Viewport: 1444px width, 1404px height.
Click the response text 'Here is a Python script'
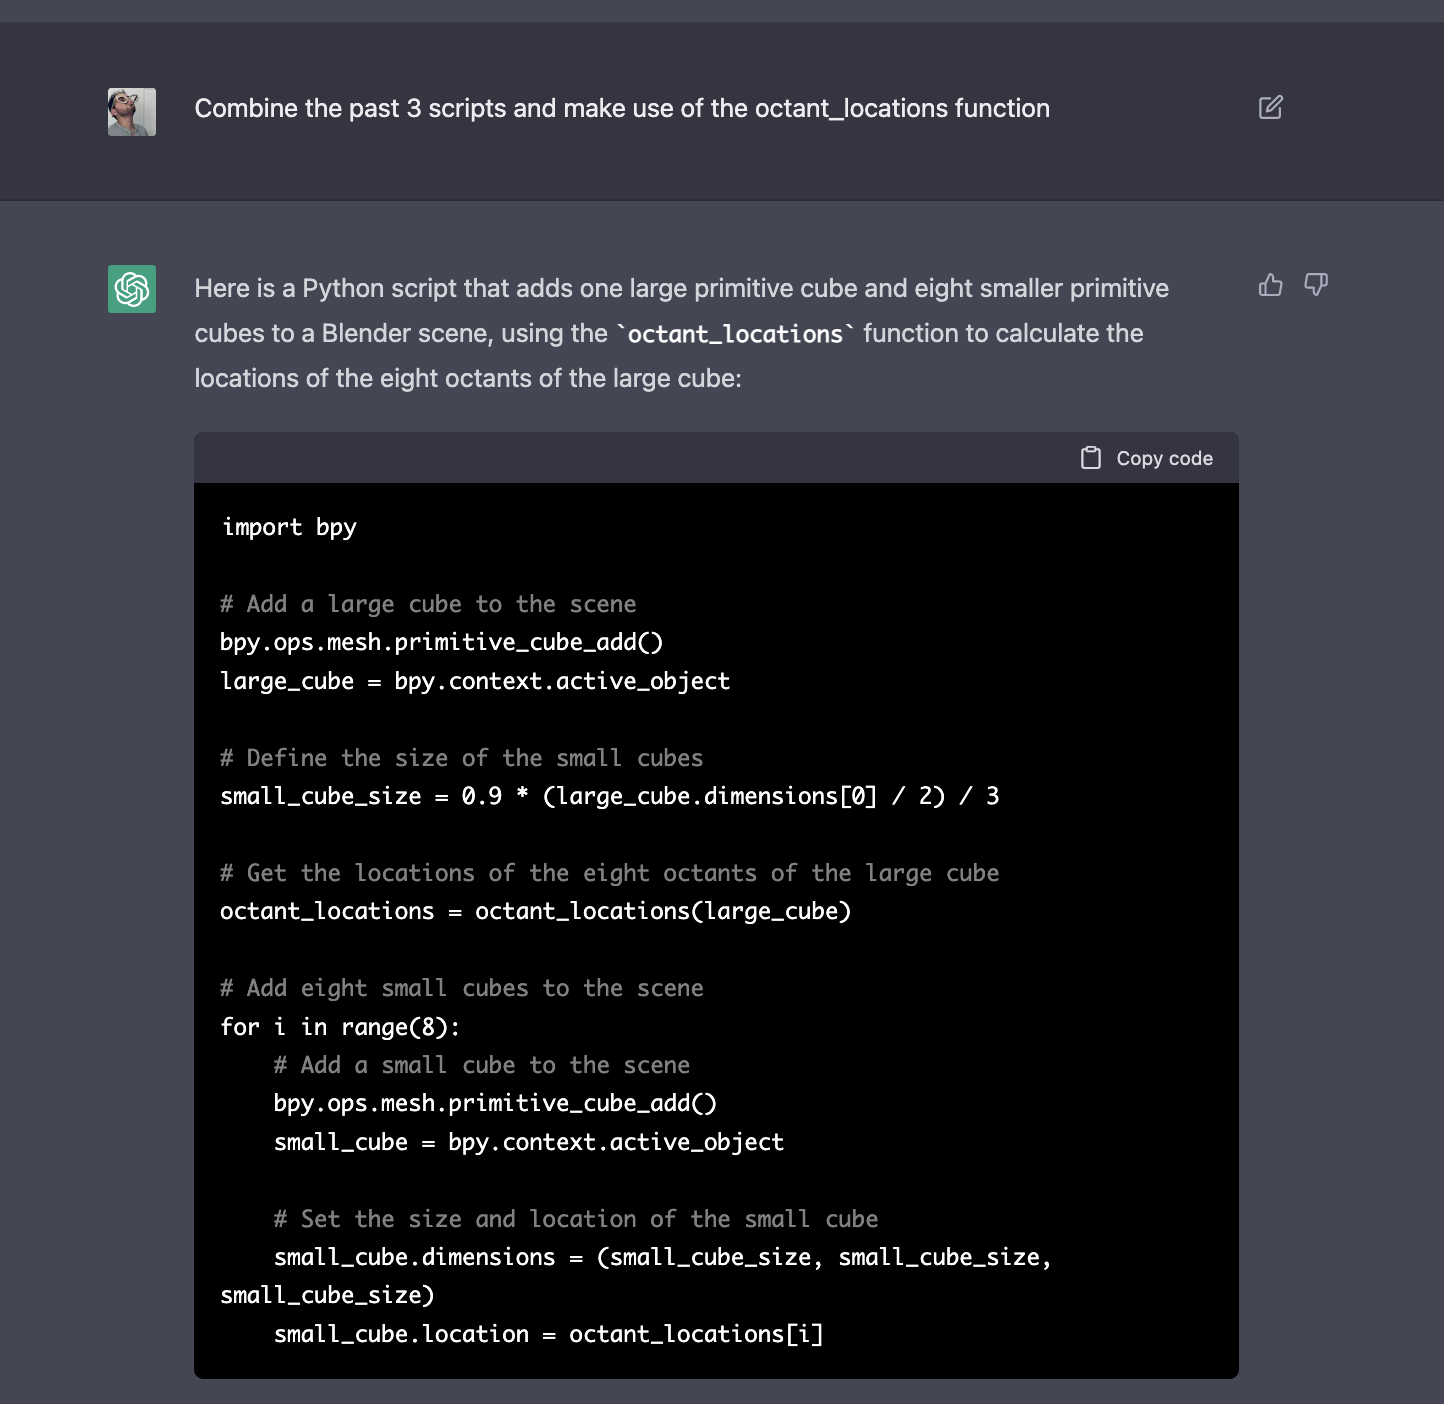point(681,289)
